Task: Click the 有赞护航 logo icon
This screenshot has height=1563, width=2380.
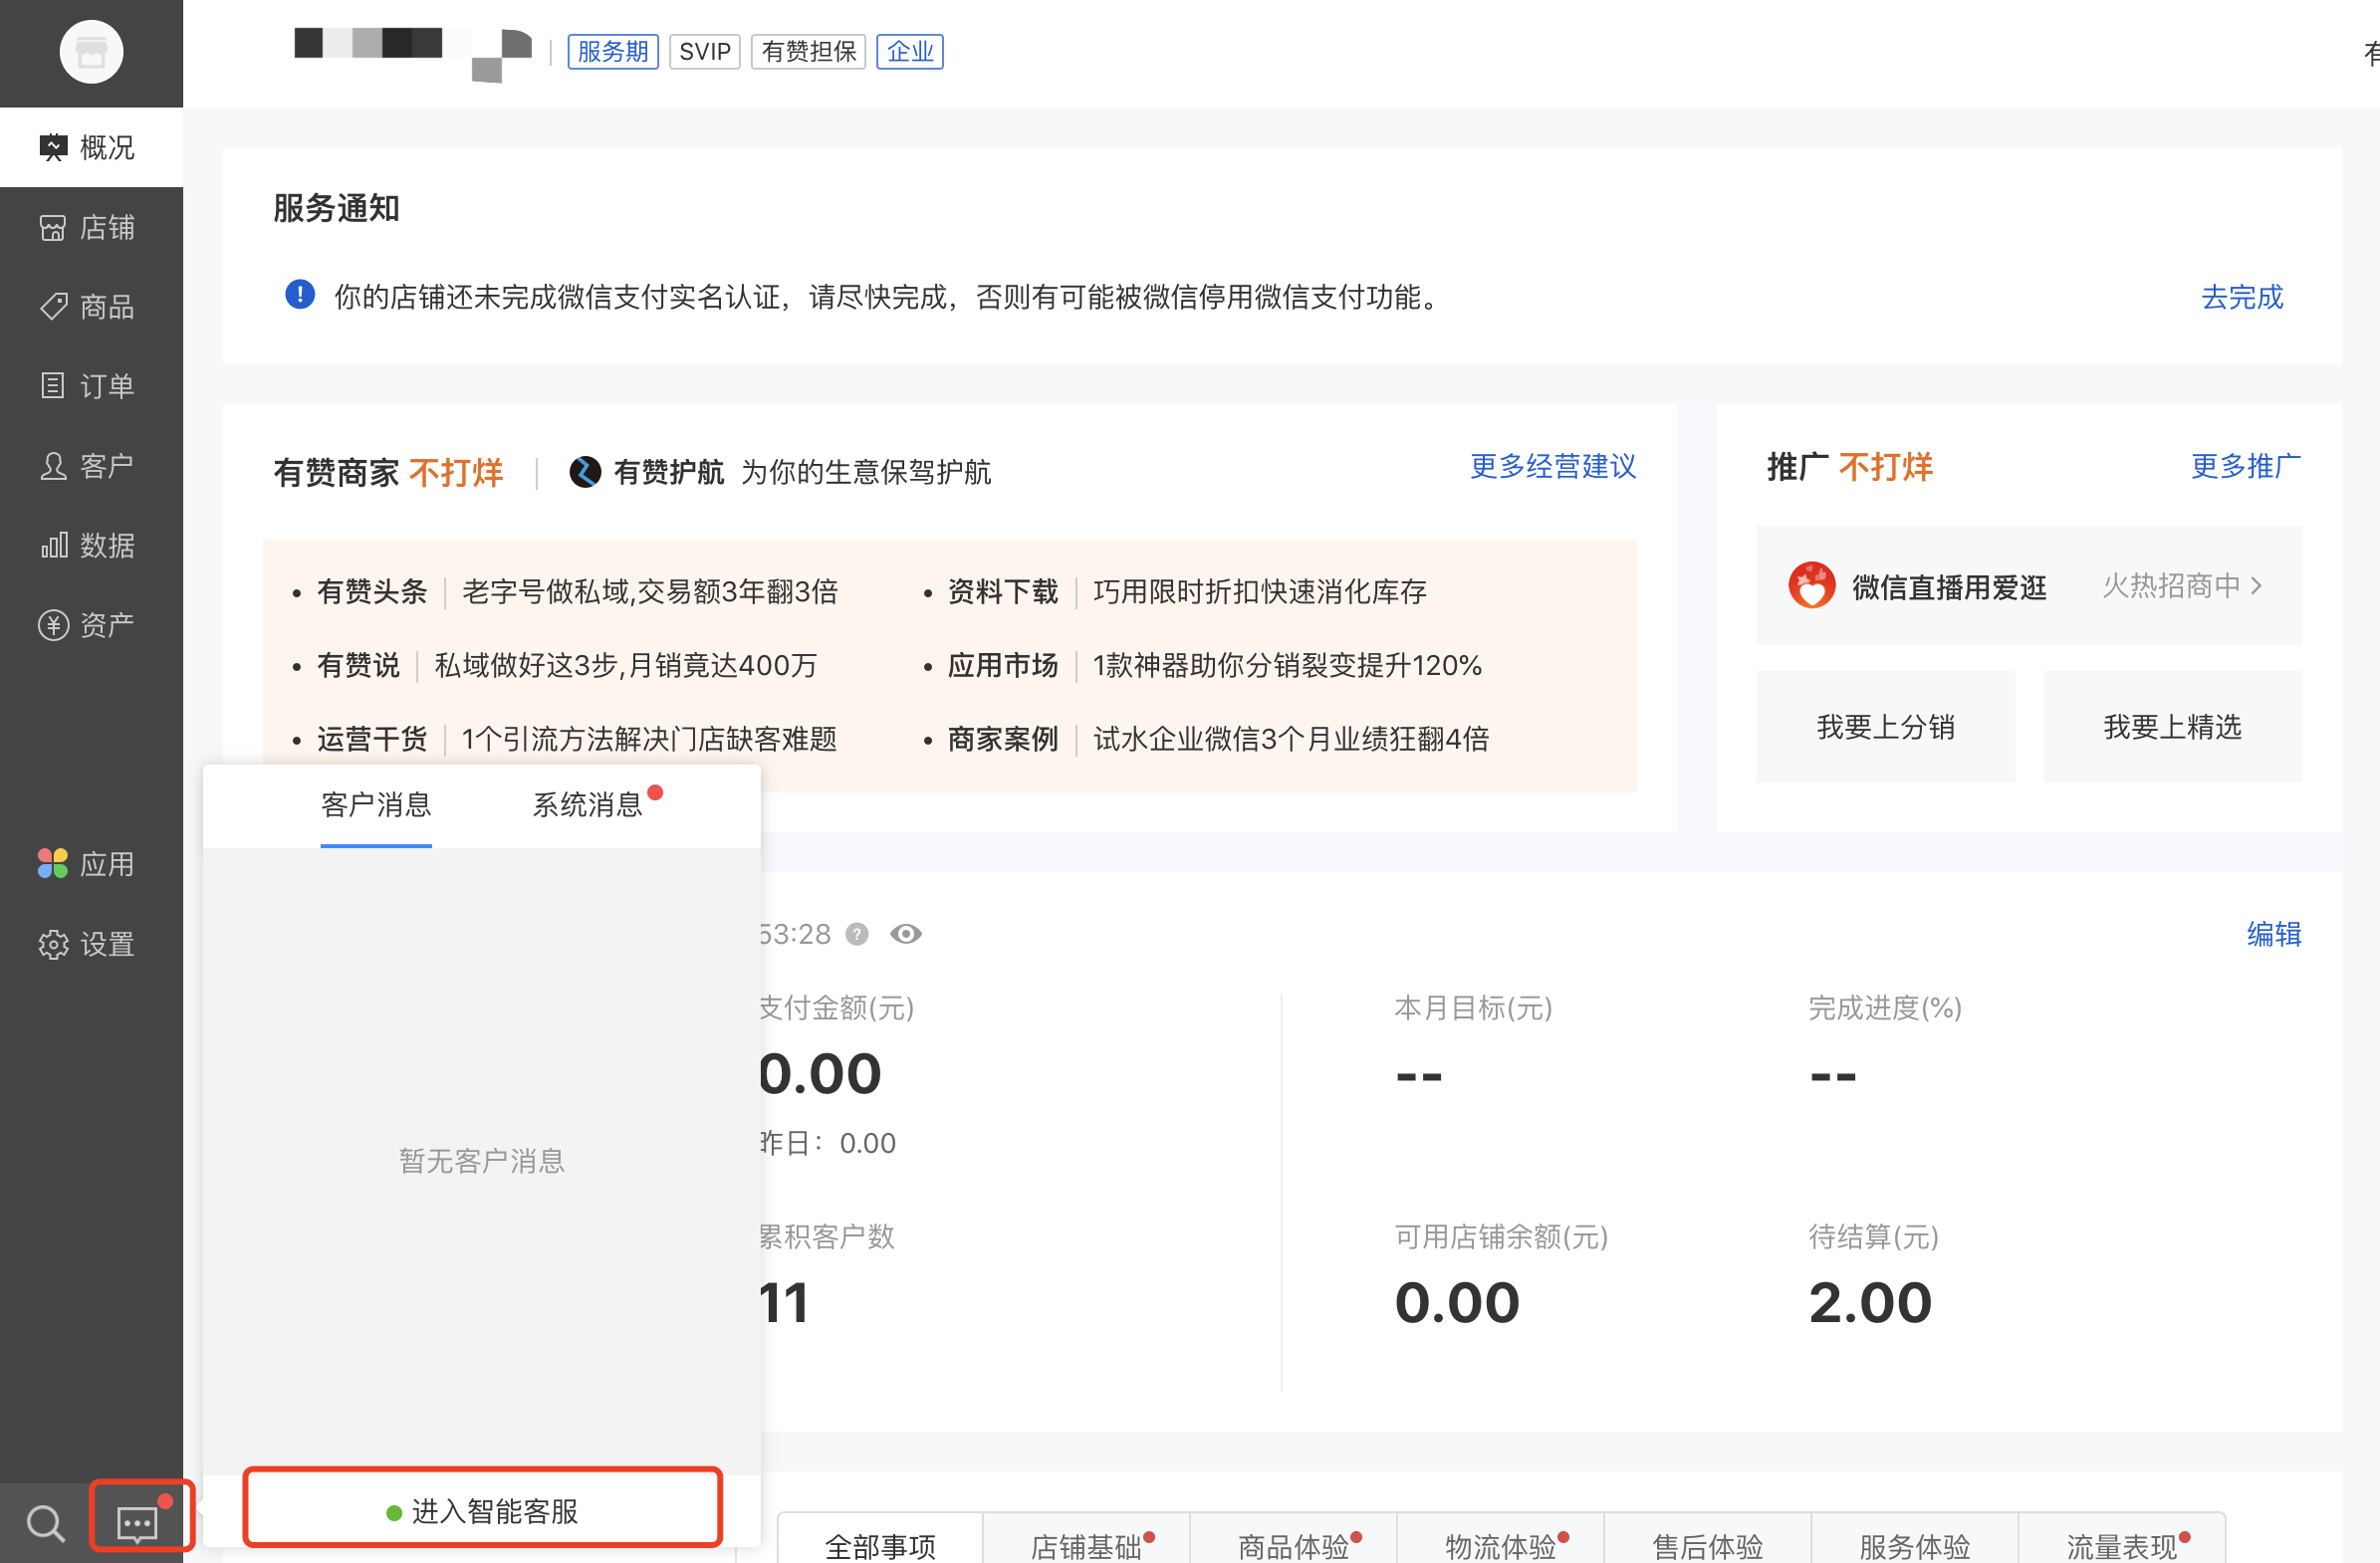Action: click(x=585, y=471)
